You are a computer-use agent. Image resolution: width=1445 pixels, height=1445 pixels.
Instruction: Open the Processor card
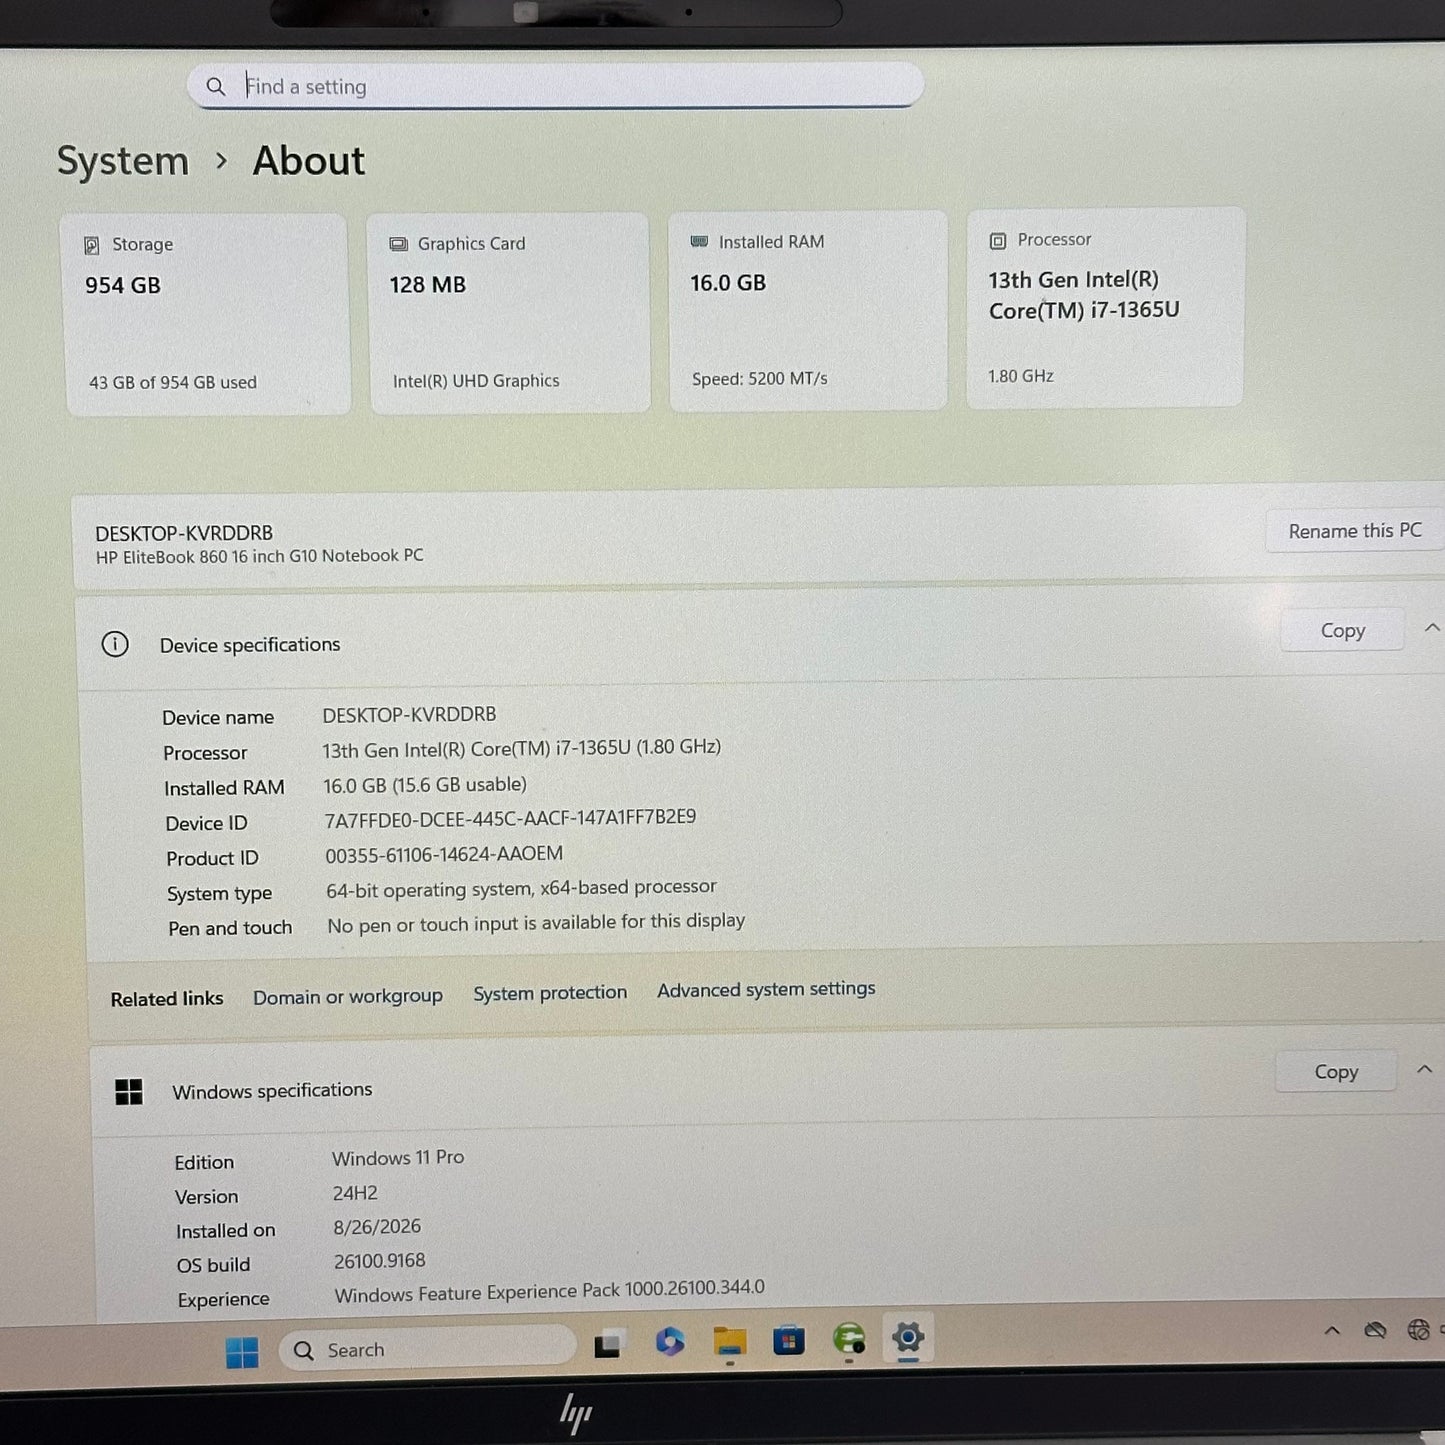[1106, 307]
